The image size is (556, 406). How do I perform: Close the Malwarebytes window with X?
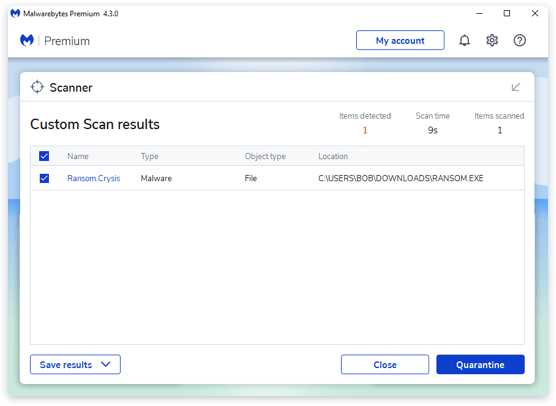535,13
